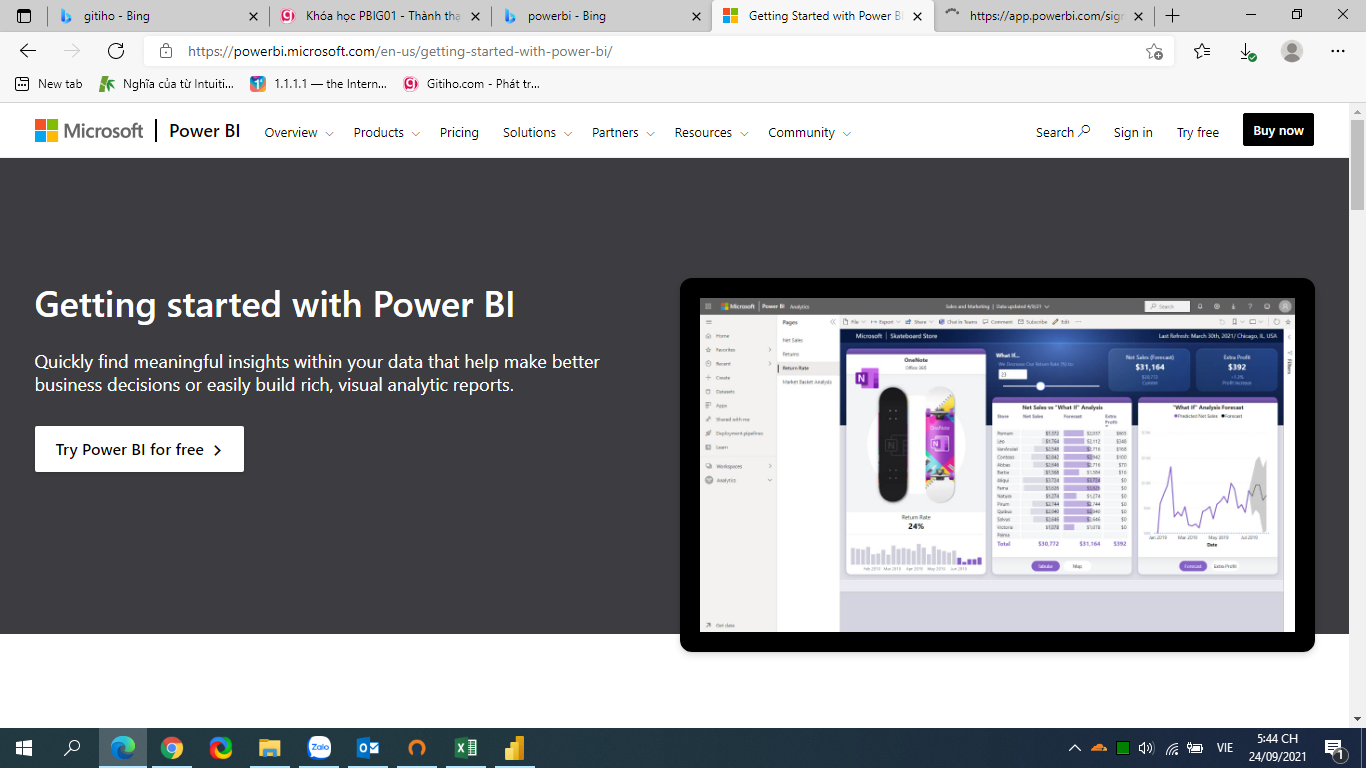Click Try free link
The height and width of the screenshot is (768, 1366).
tap(1198, 132)
